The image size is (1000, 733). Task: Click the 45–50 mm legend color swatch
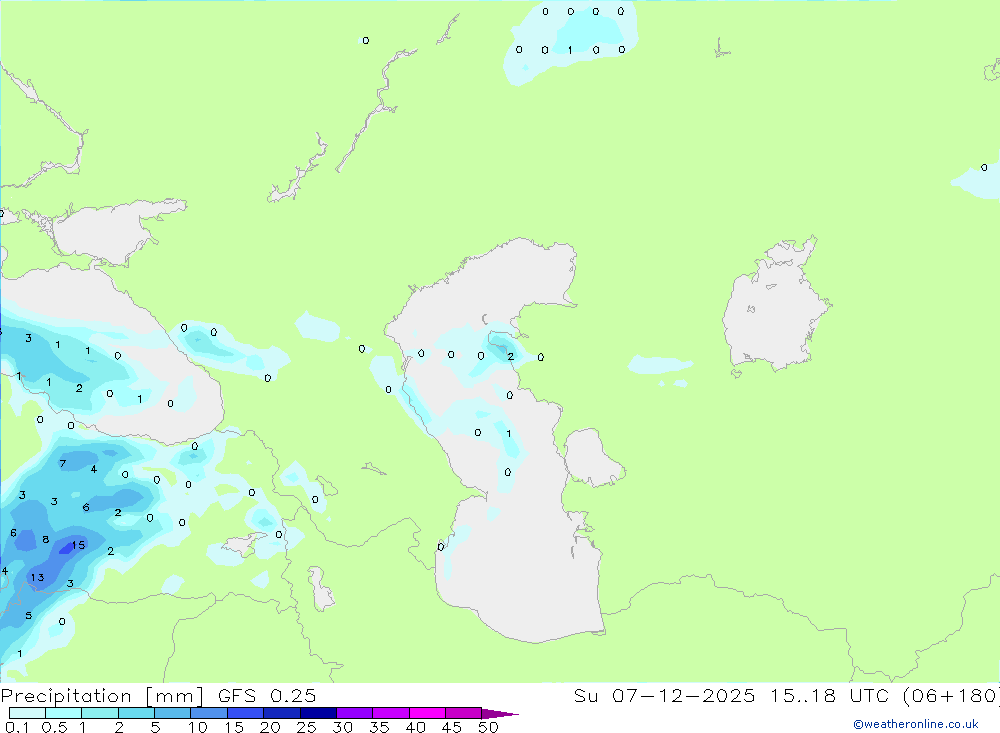coord(464,713)
